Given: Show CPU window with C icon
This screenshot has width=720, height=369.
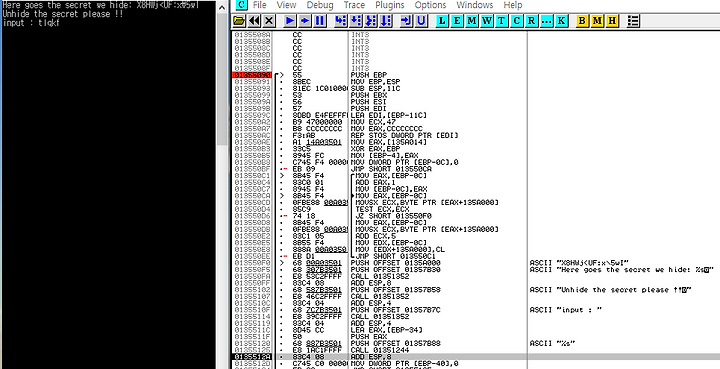Looking at the screenshot, I should 517,21.
